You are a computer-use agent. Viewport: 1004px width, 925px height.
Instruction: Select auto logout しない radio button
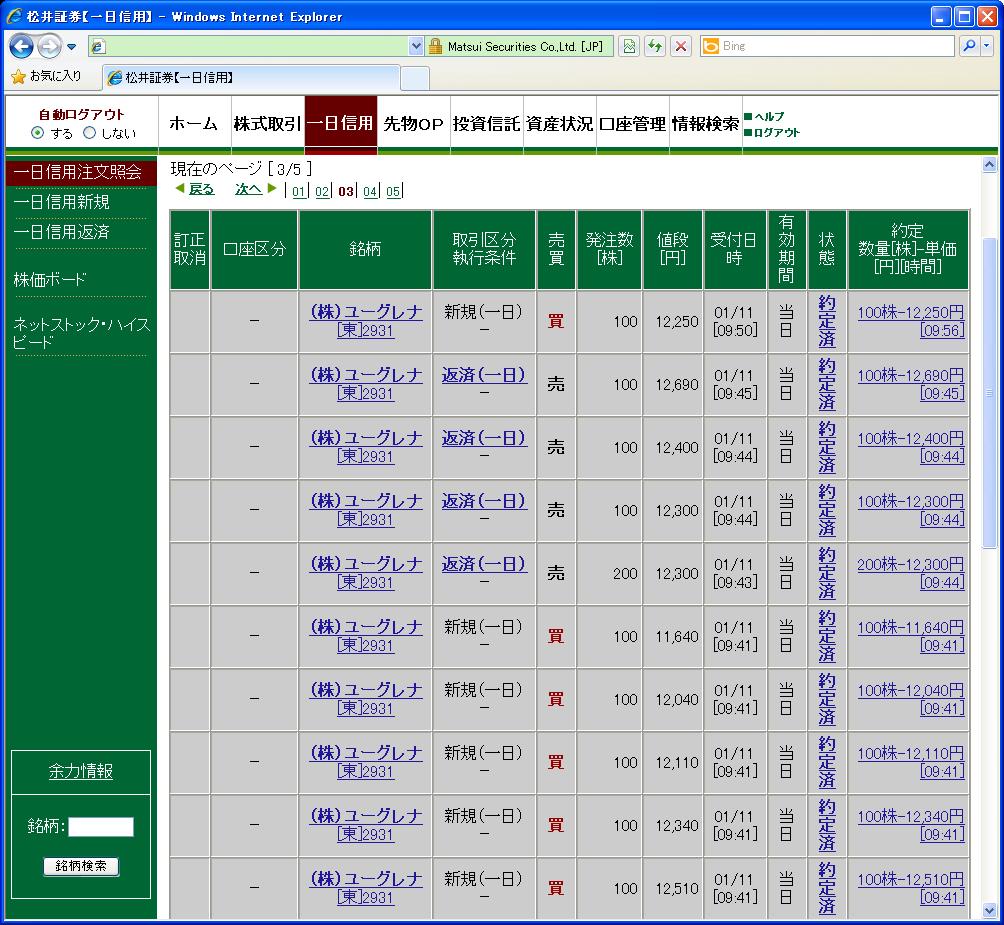pos(90,133)
